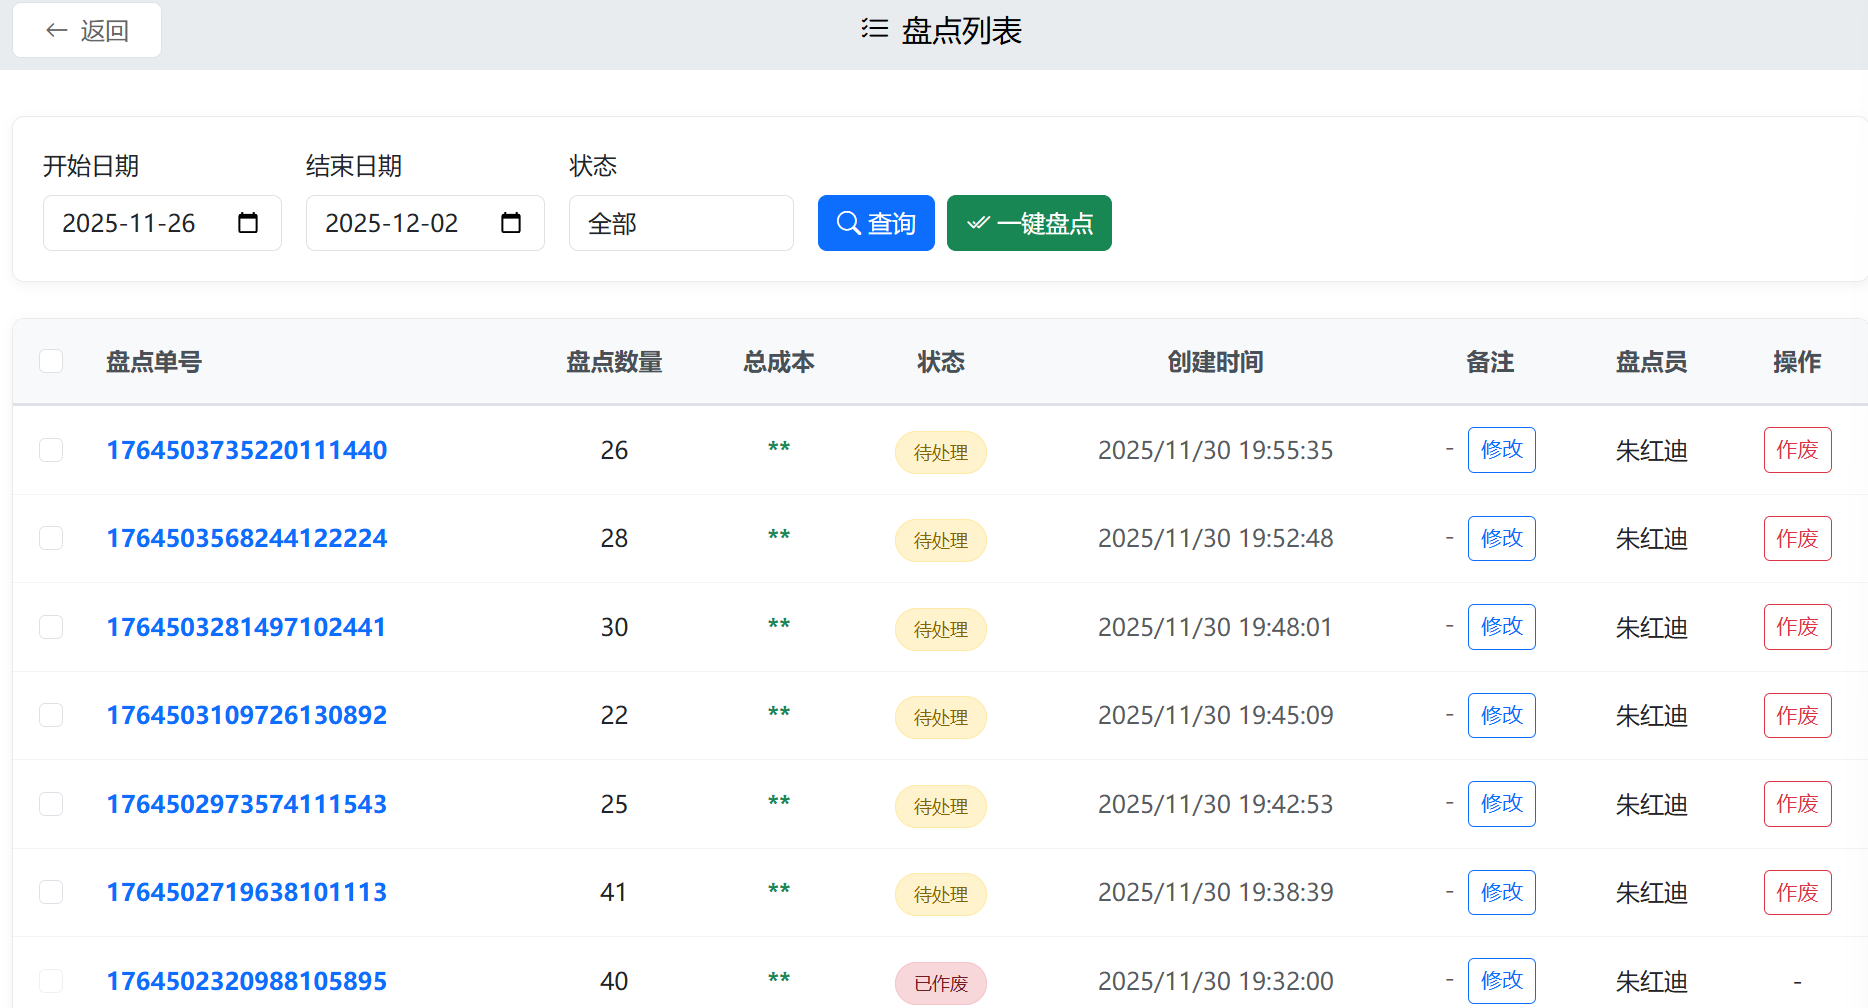Check the select-all checkbox in table header
This screenshot has width=1868, height=1008.
[51, 361]
